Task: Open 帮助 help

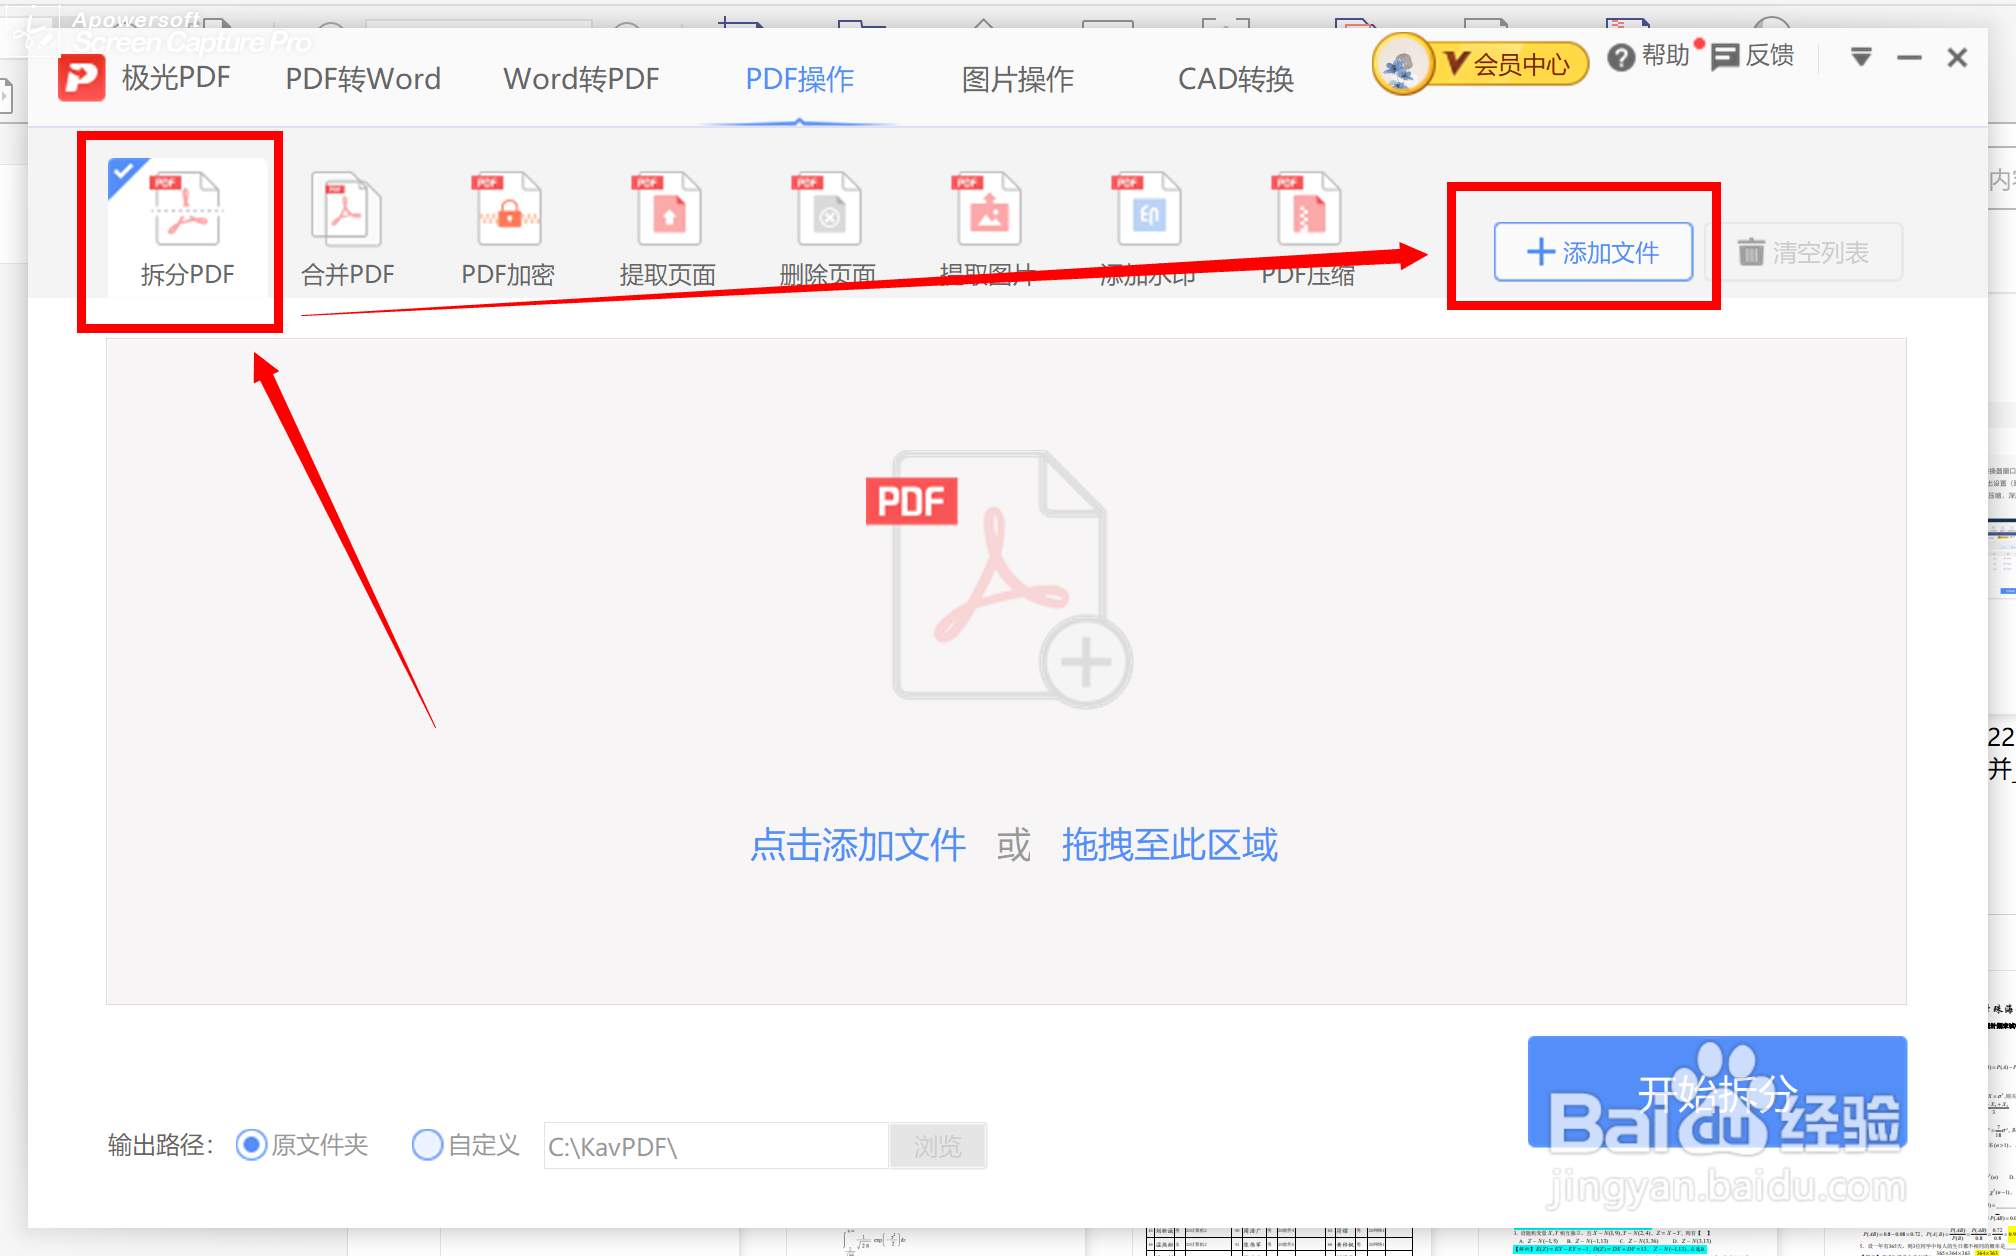Action: 1649,56
